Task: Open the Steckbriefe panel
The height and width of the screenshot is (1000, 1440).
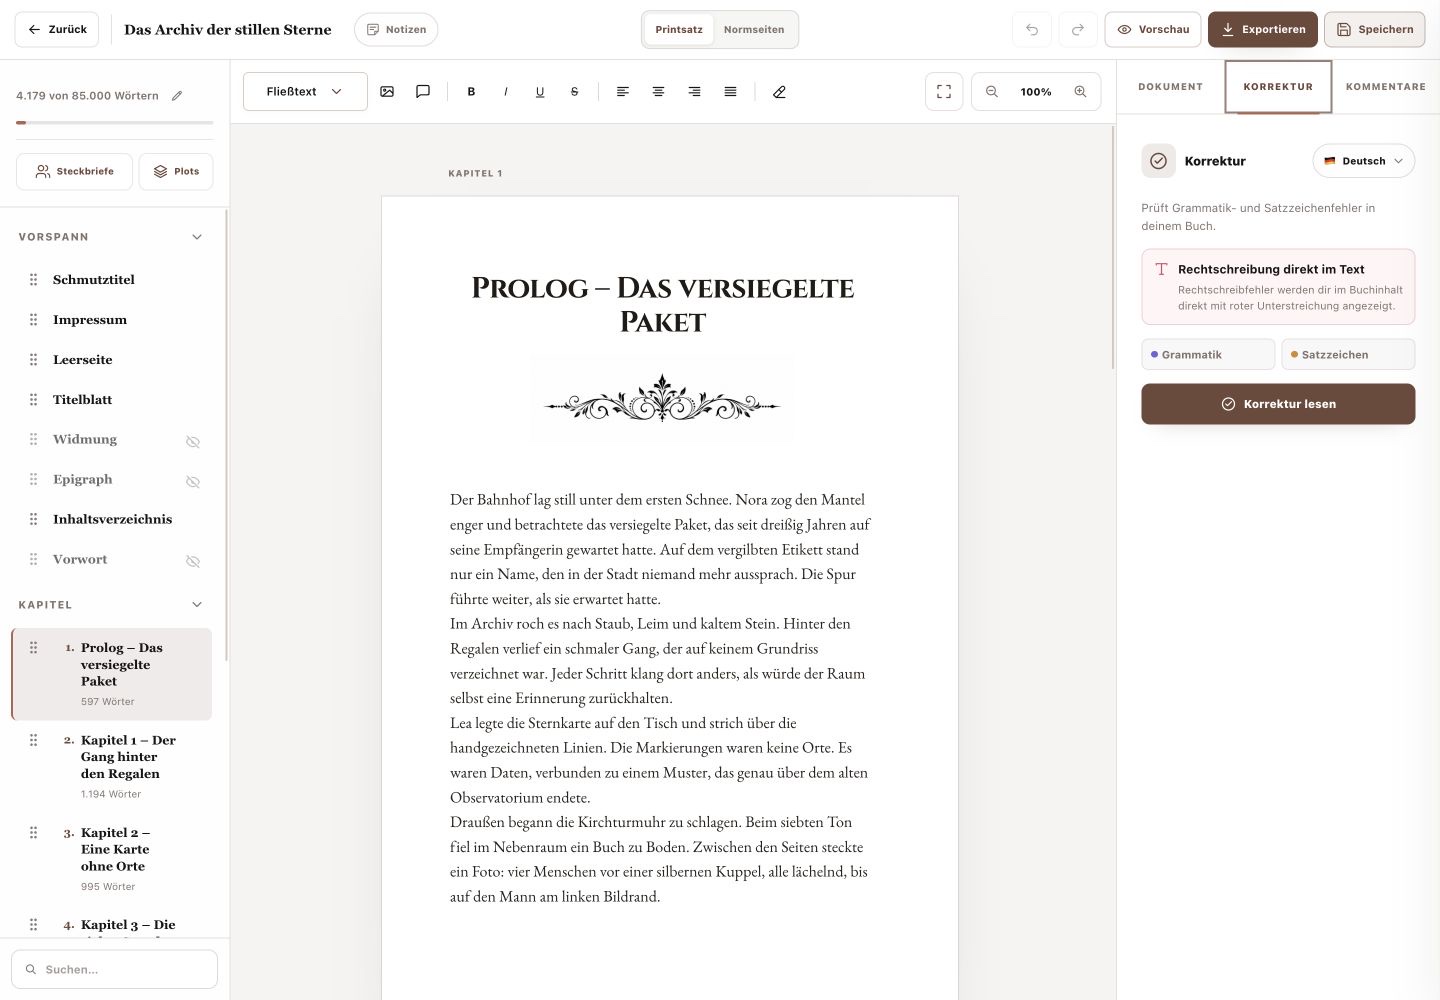Action: pyautogui.click(x=74, y=171)
